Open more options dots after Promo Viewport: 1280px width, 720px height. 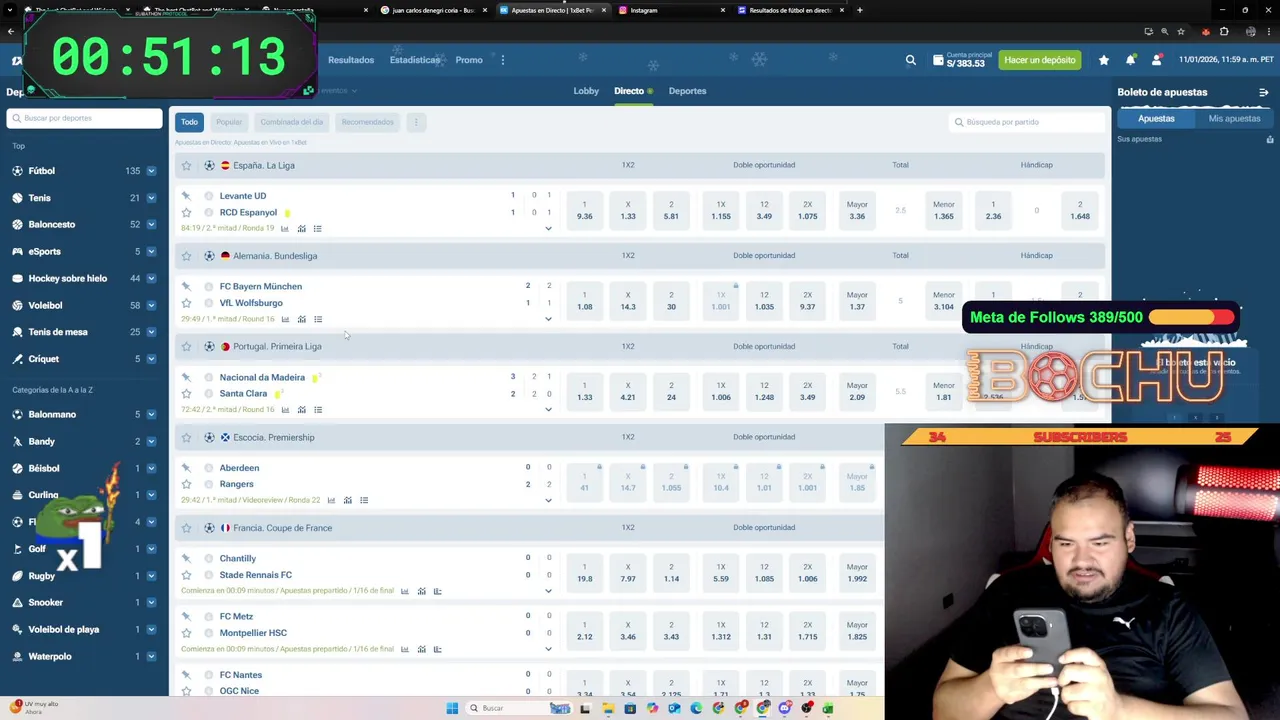[502, 60]
